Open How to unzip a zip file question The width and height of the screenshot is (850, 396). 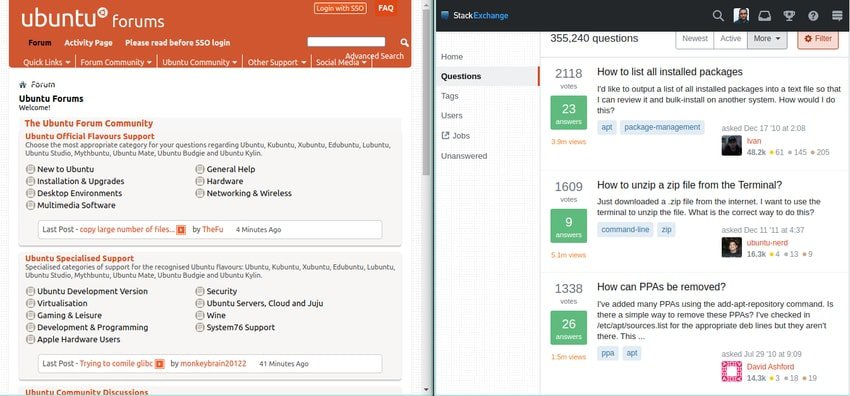[689, 185]
